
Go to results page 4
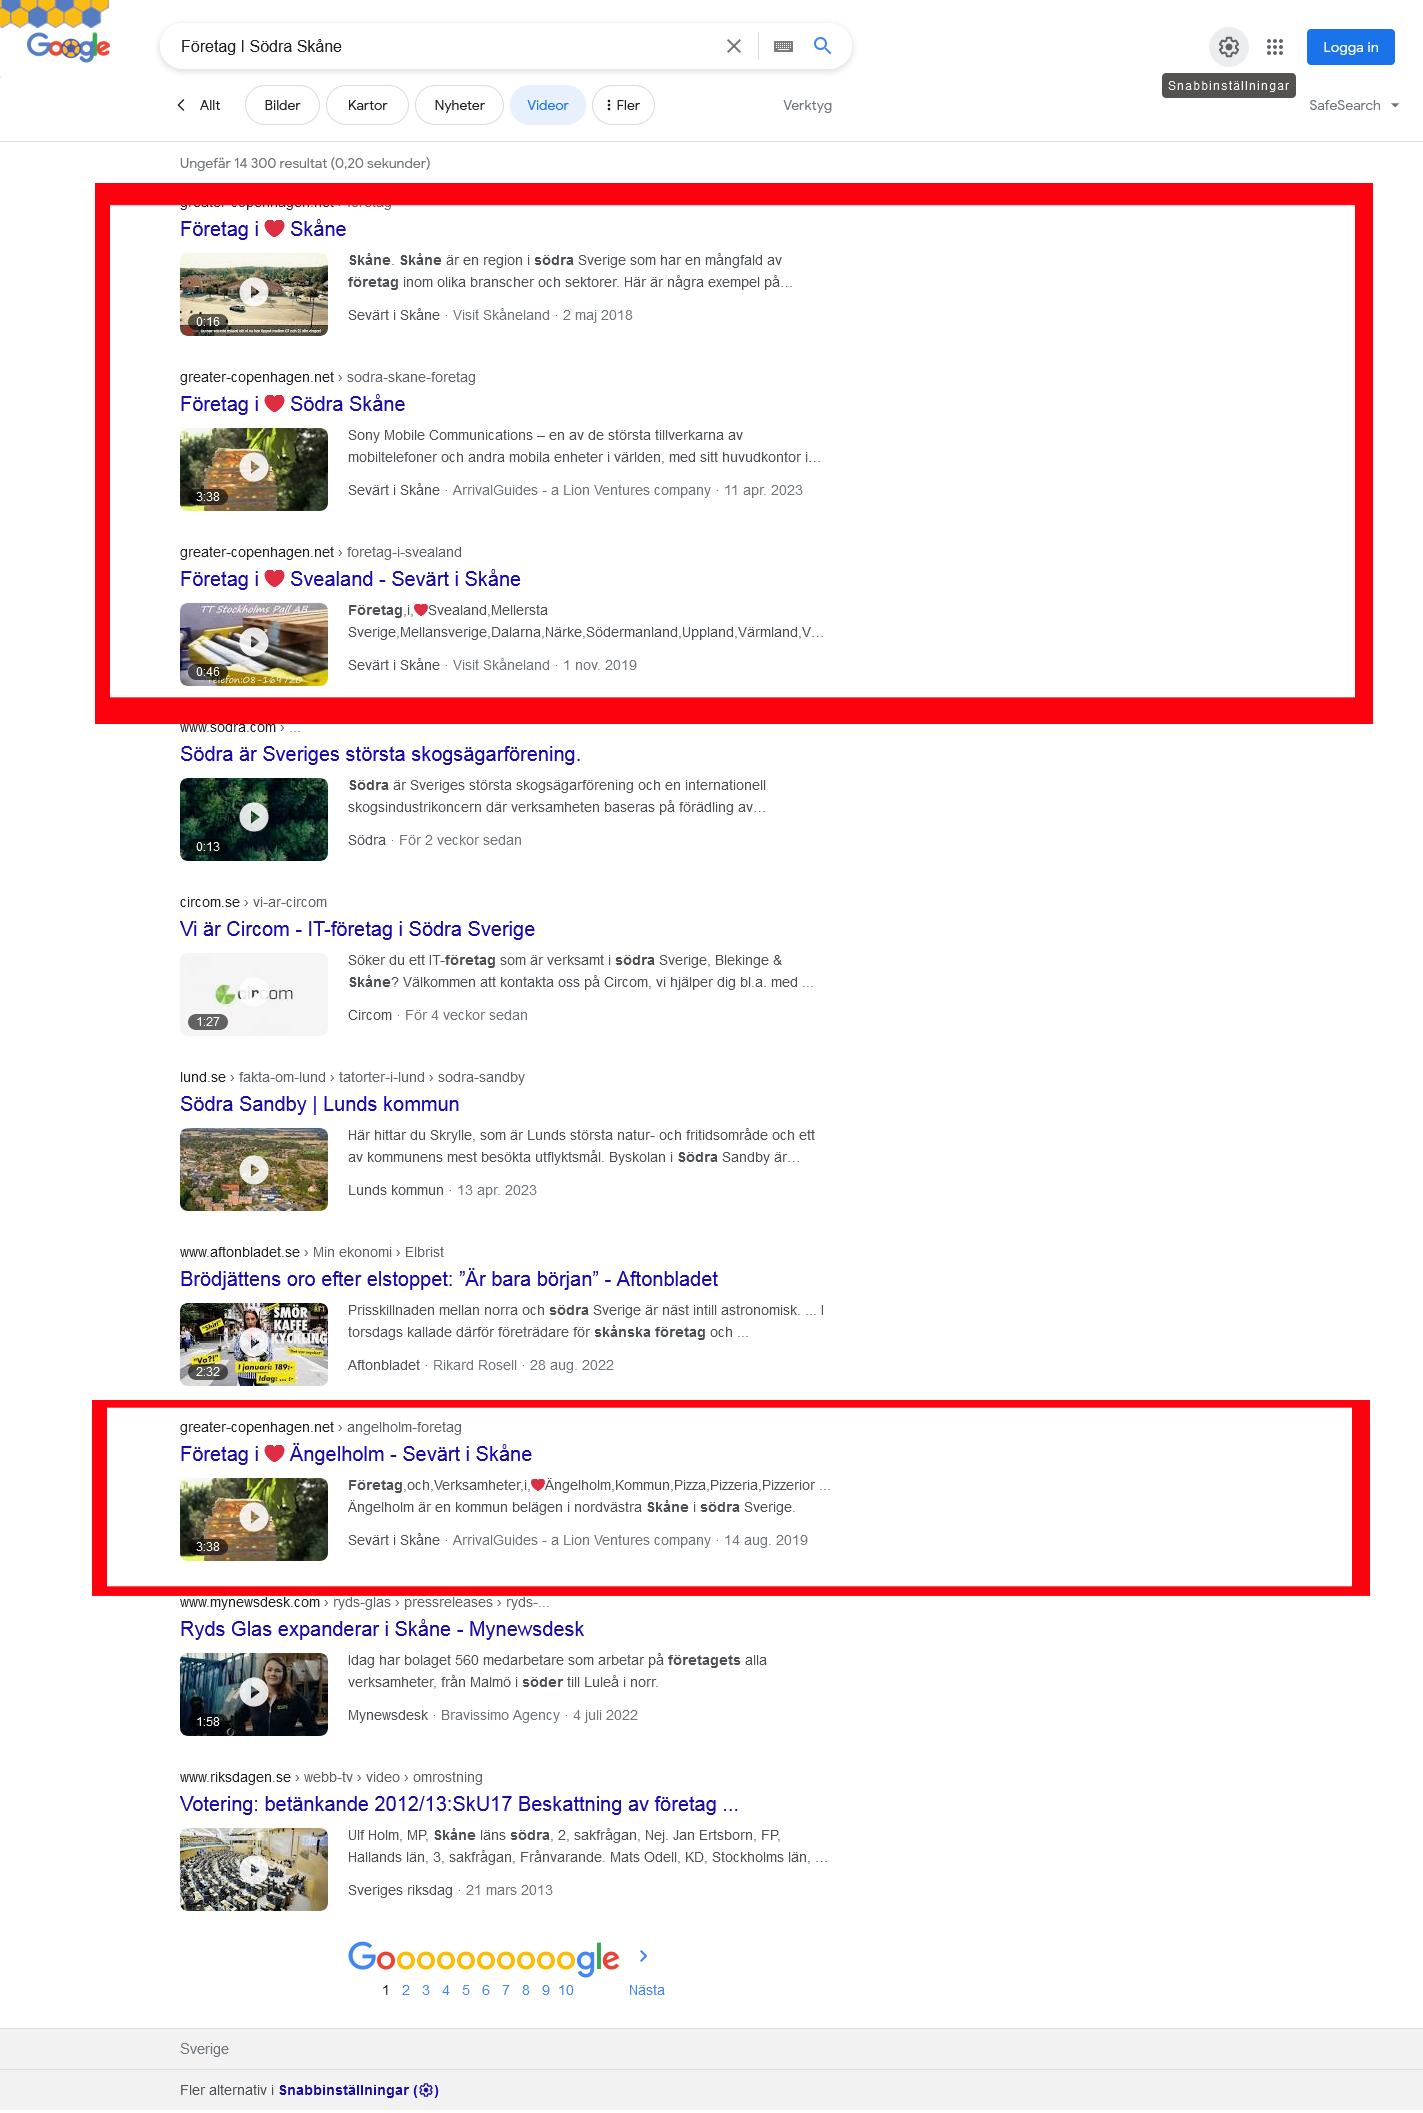pyautogui.click(x=446, y=1990)
